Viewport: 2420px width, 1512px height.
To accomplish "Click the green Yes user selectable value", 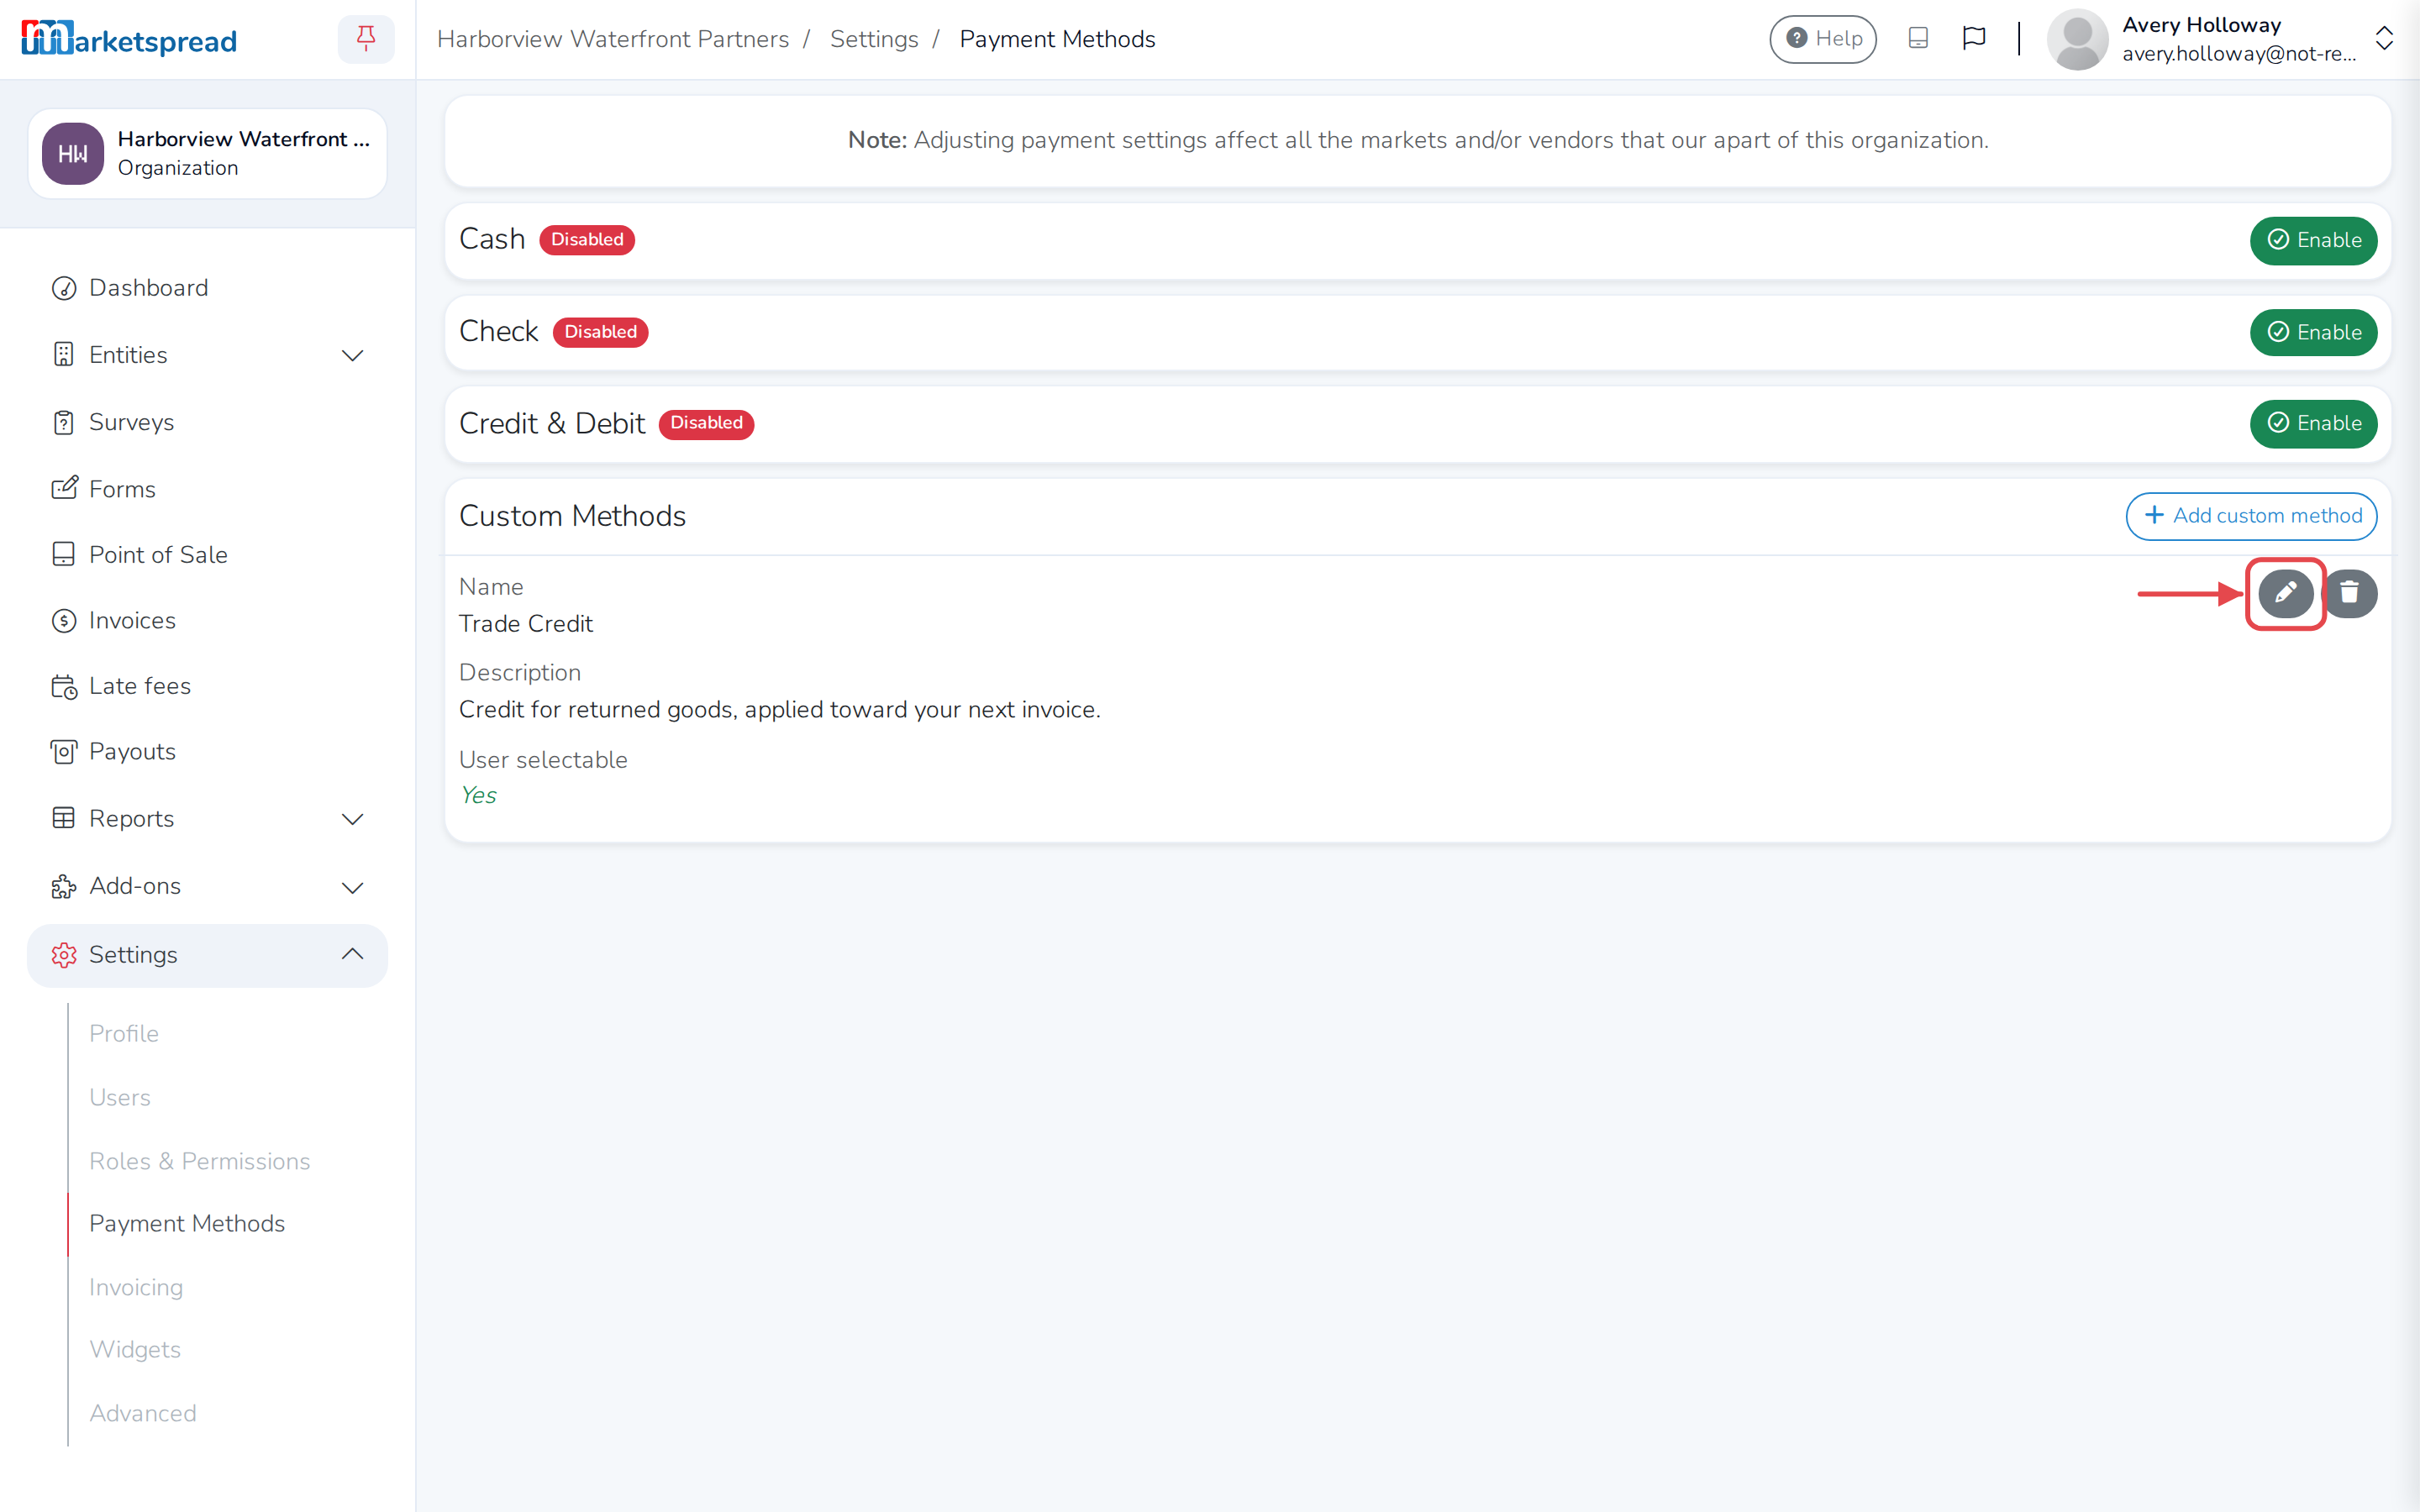I will pyautogui.click(x=478, y=796).
